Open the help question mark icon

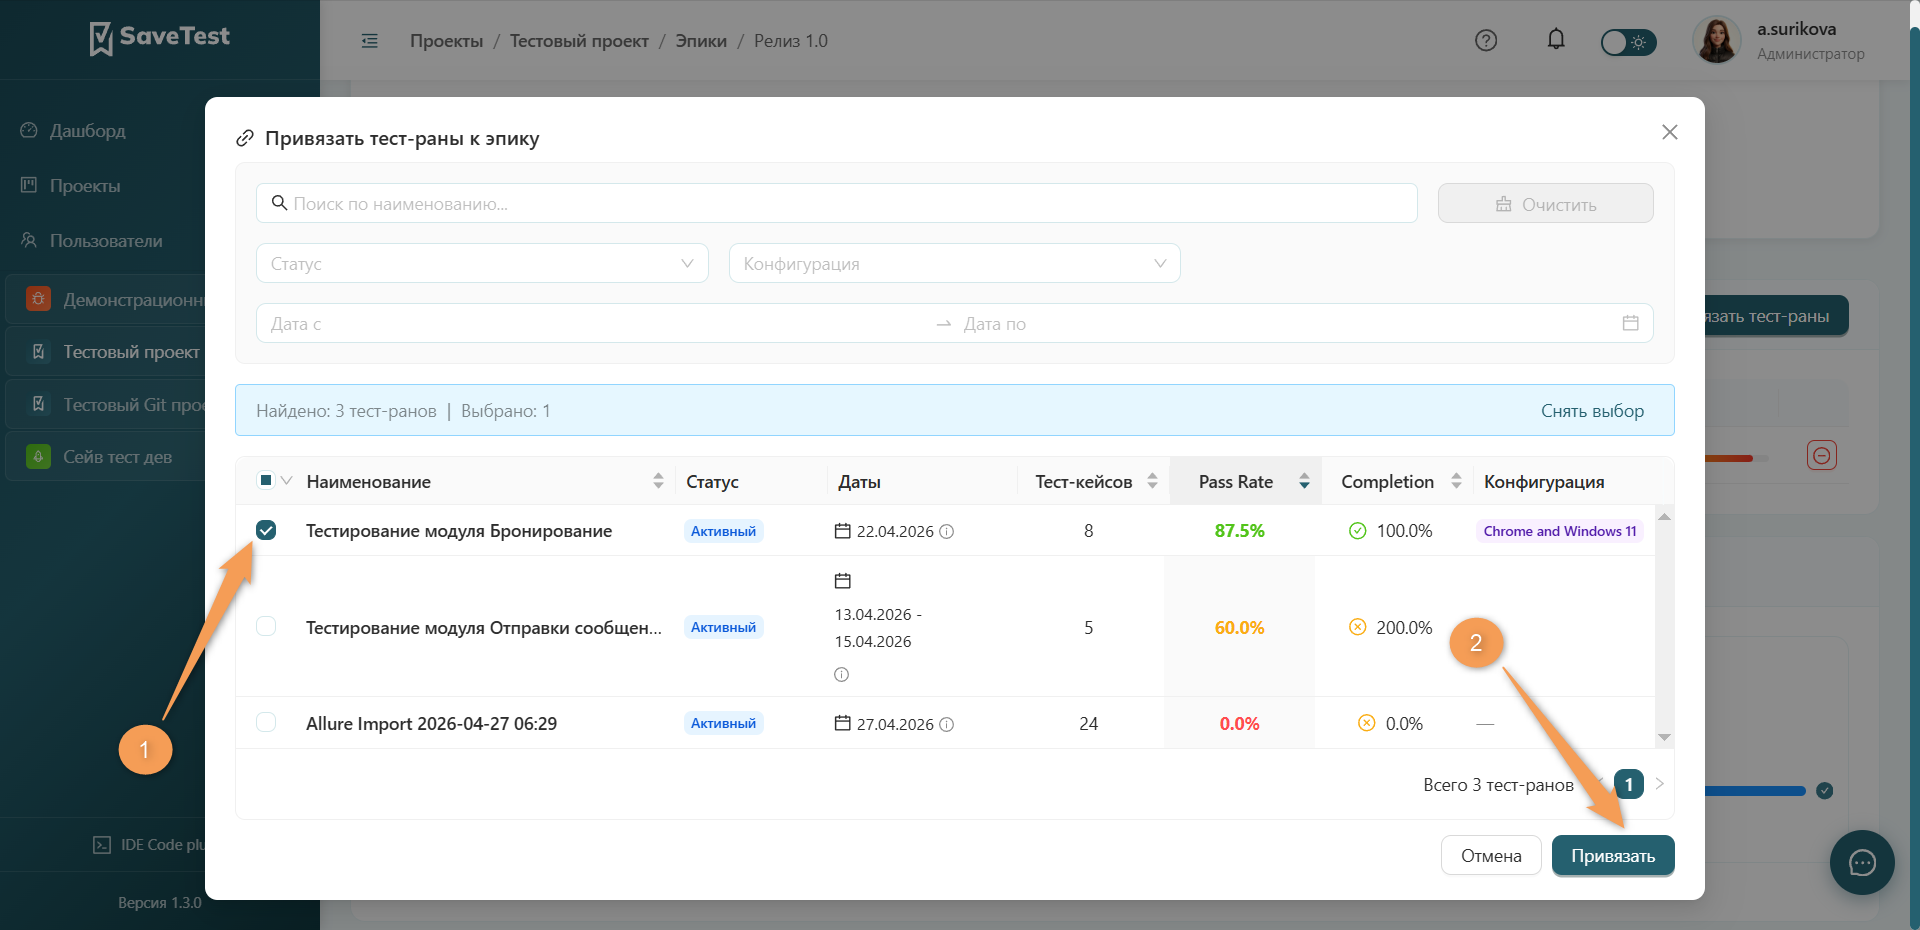pos(1486,41)
